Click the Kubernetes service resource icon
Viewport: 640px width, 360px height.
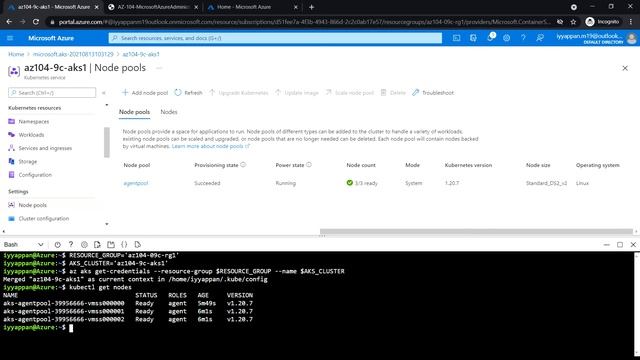point(14,71)
